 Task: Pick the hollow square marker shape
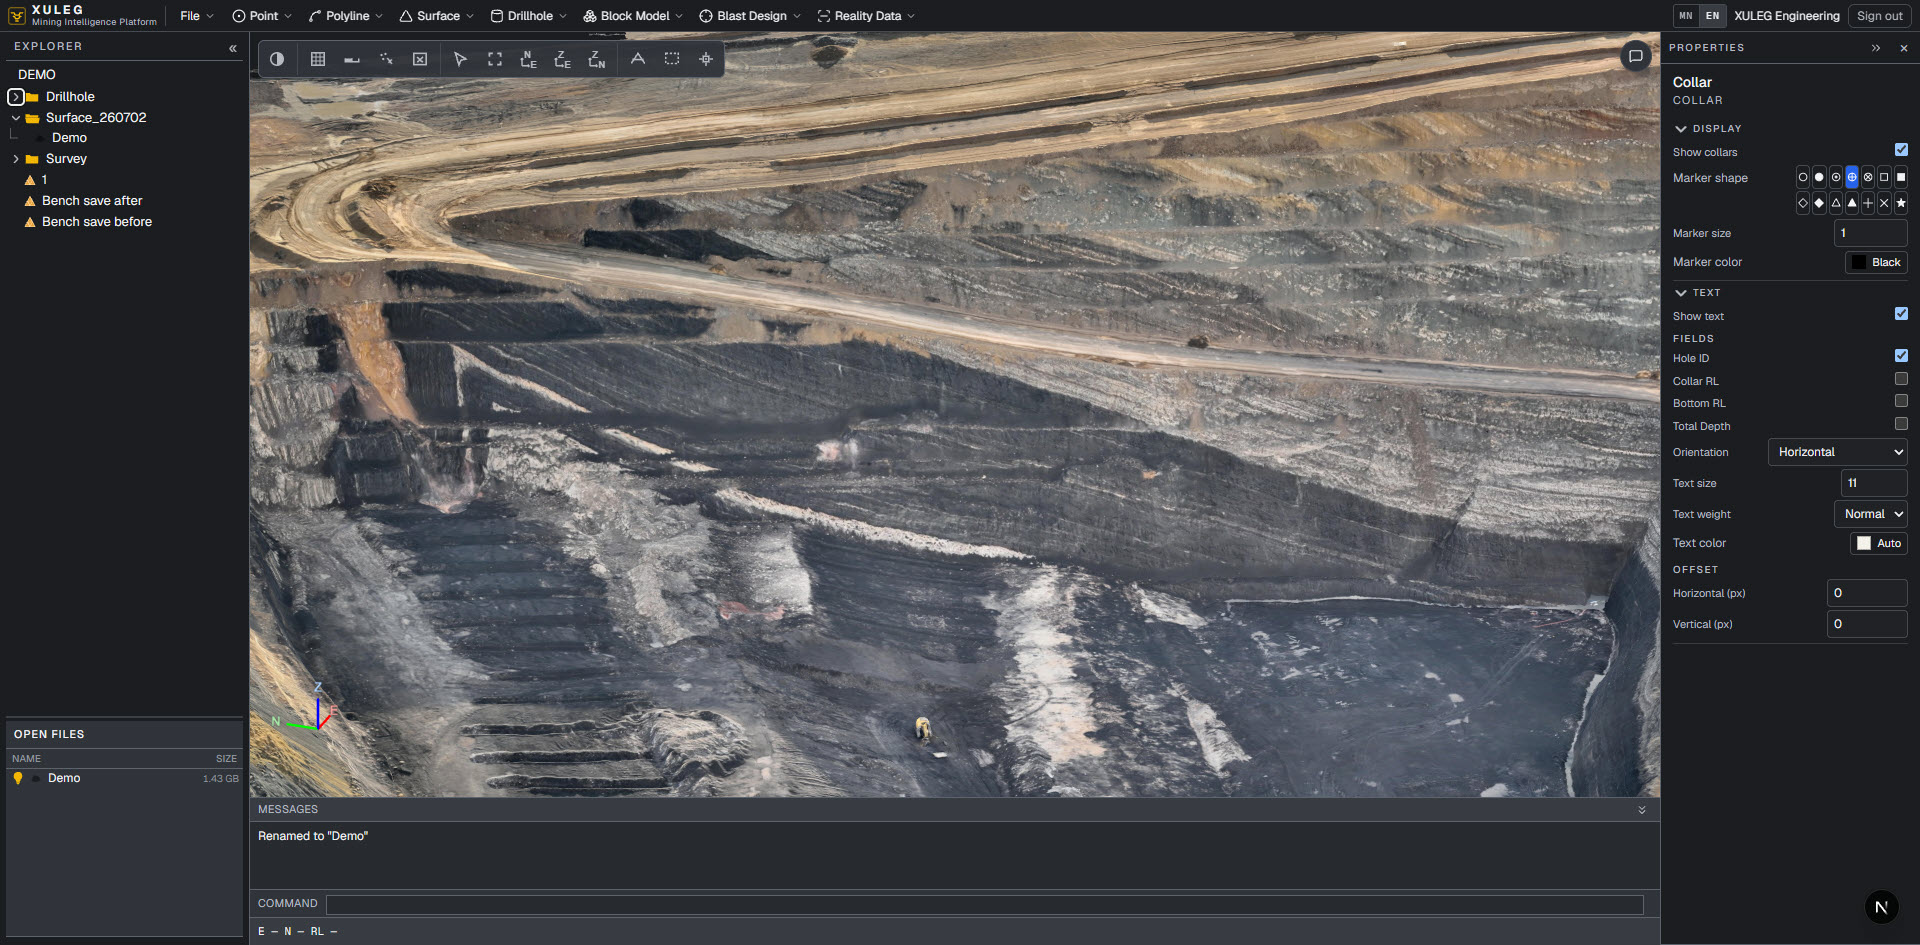1884,177
